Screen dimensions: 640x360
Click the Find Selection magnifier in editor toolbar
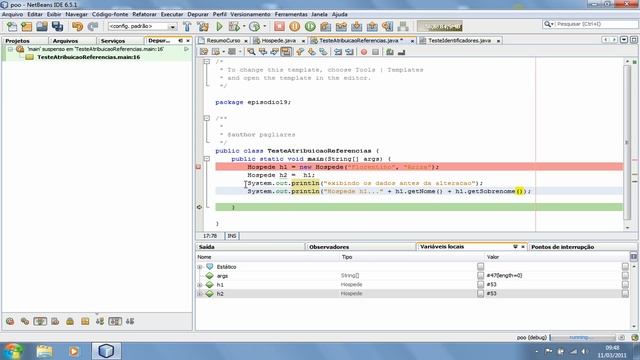coord(251,52)
